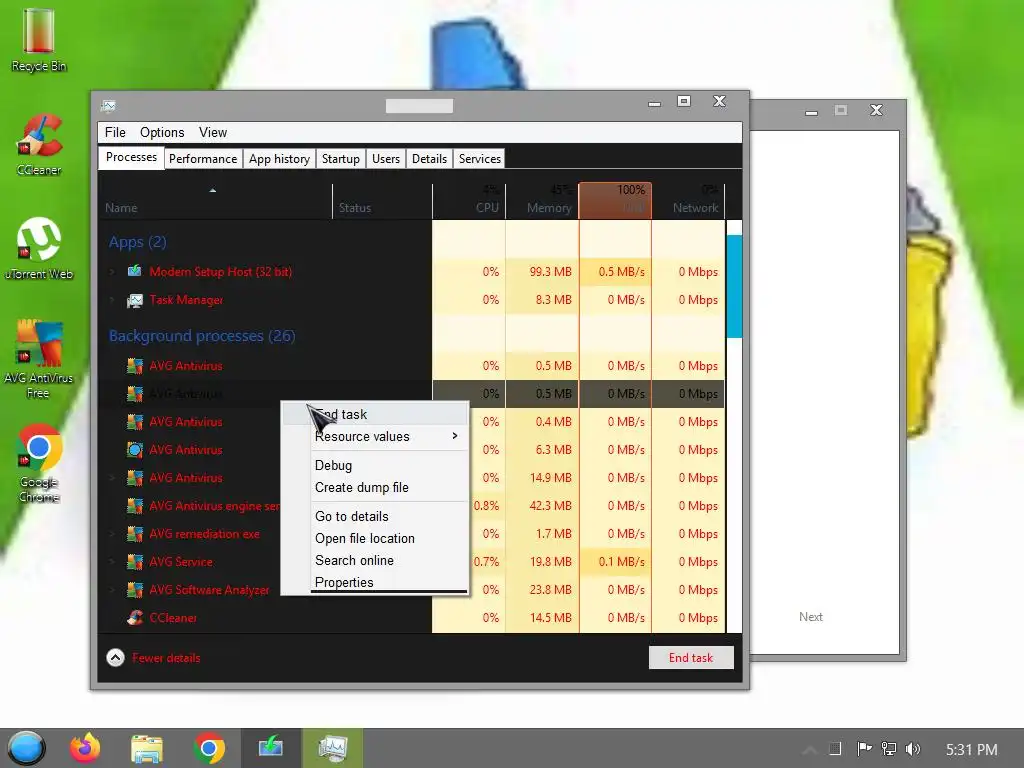The width and height of the screenshot is (1024, 768).
Task: Sort by the Name column header
Action: (215, 200)
